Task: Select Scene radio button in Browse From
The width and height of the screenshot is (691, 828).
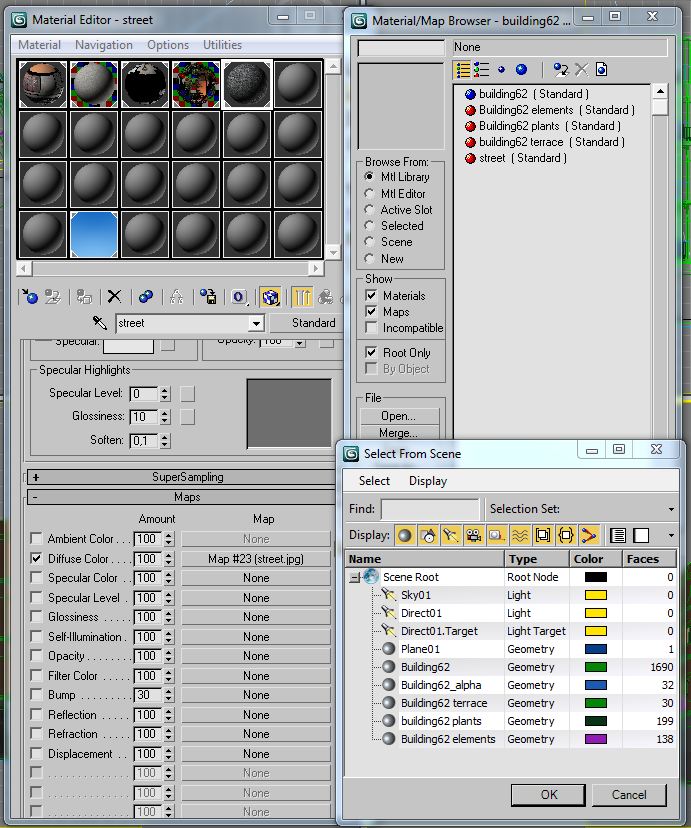Action: [370, 242]
